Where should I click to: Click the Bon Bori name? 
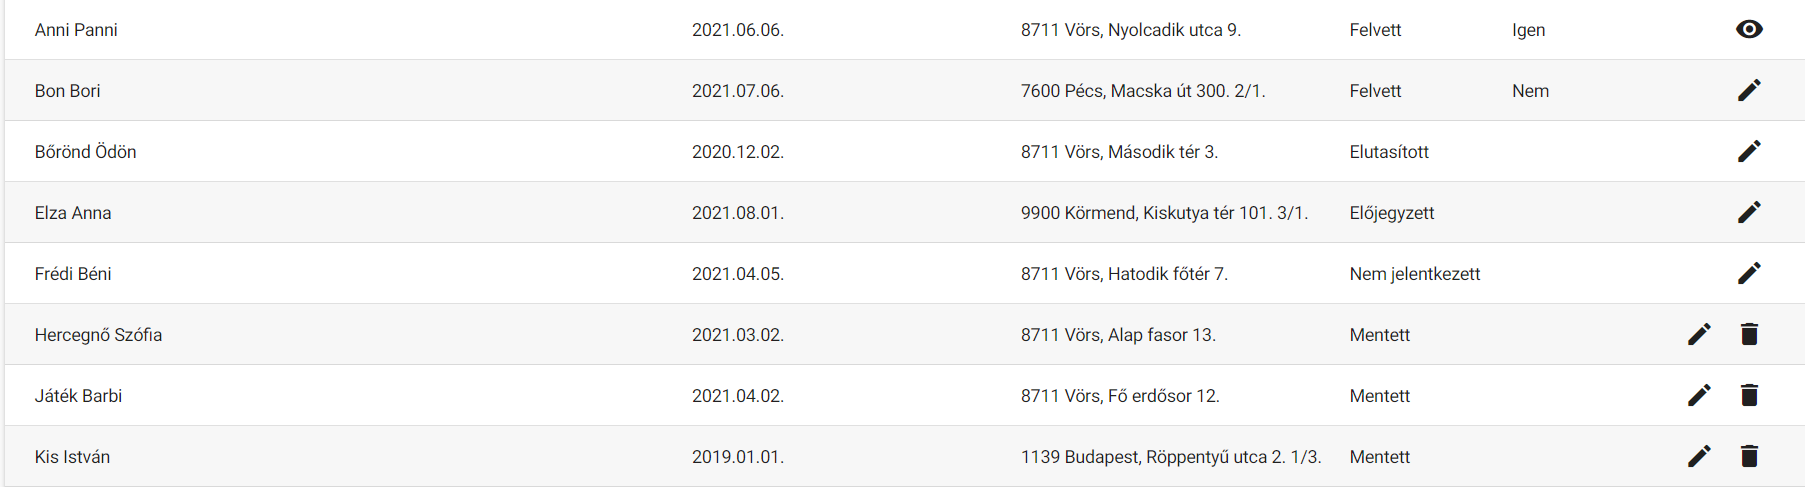(67, 91)
